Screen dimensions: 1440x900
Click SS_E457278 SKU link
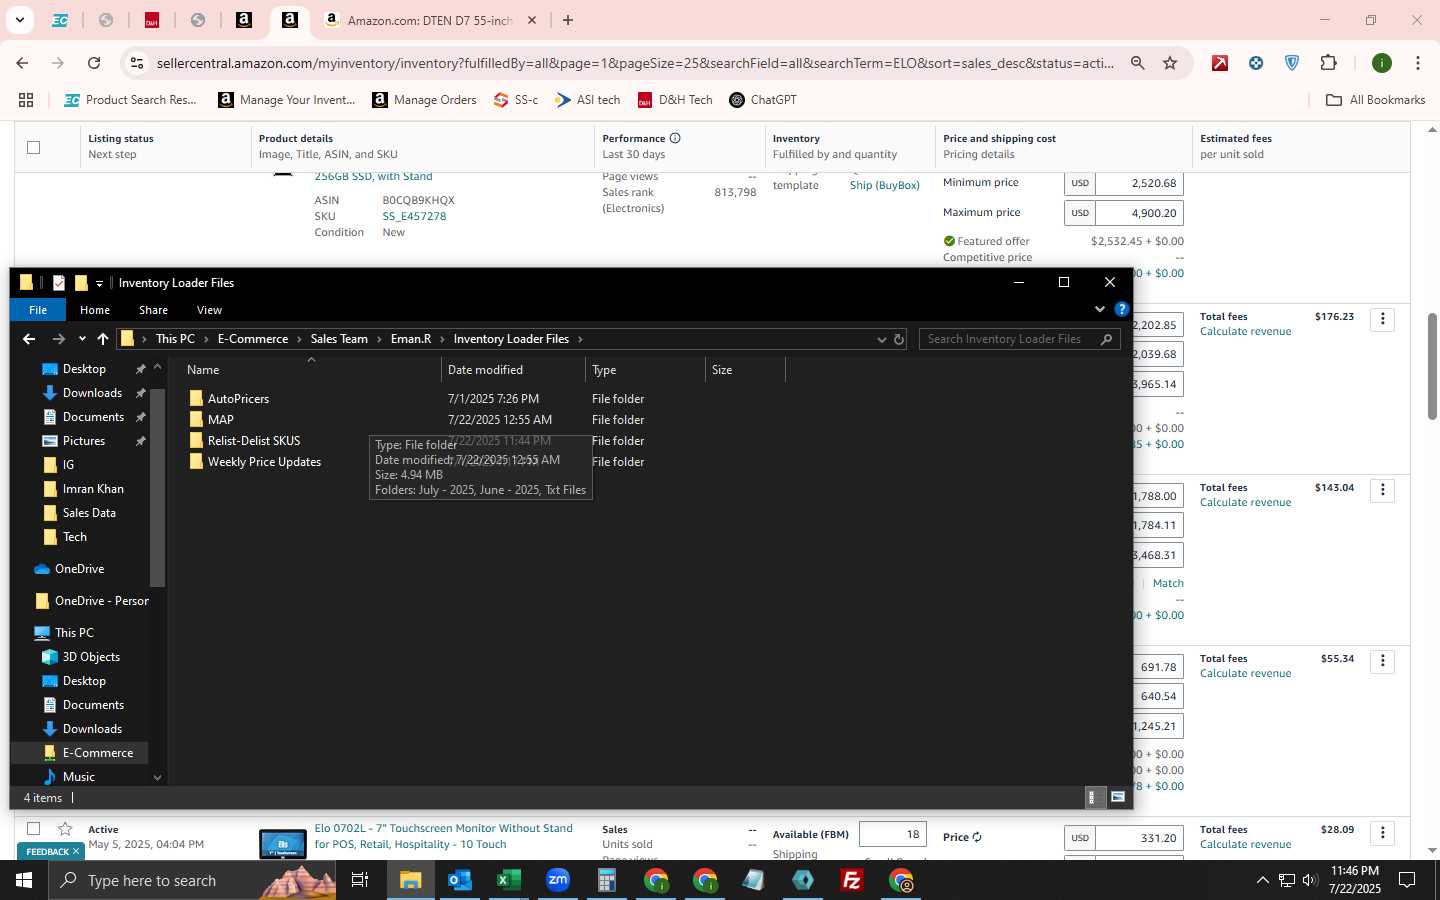pyautogui.click(x=414, y=216)
